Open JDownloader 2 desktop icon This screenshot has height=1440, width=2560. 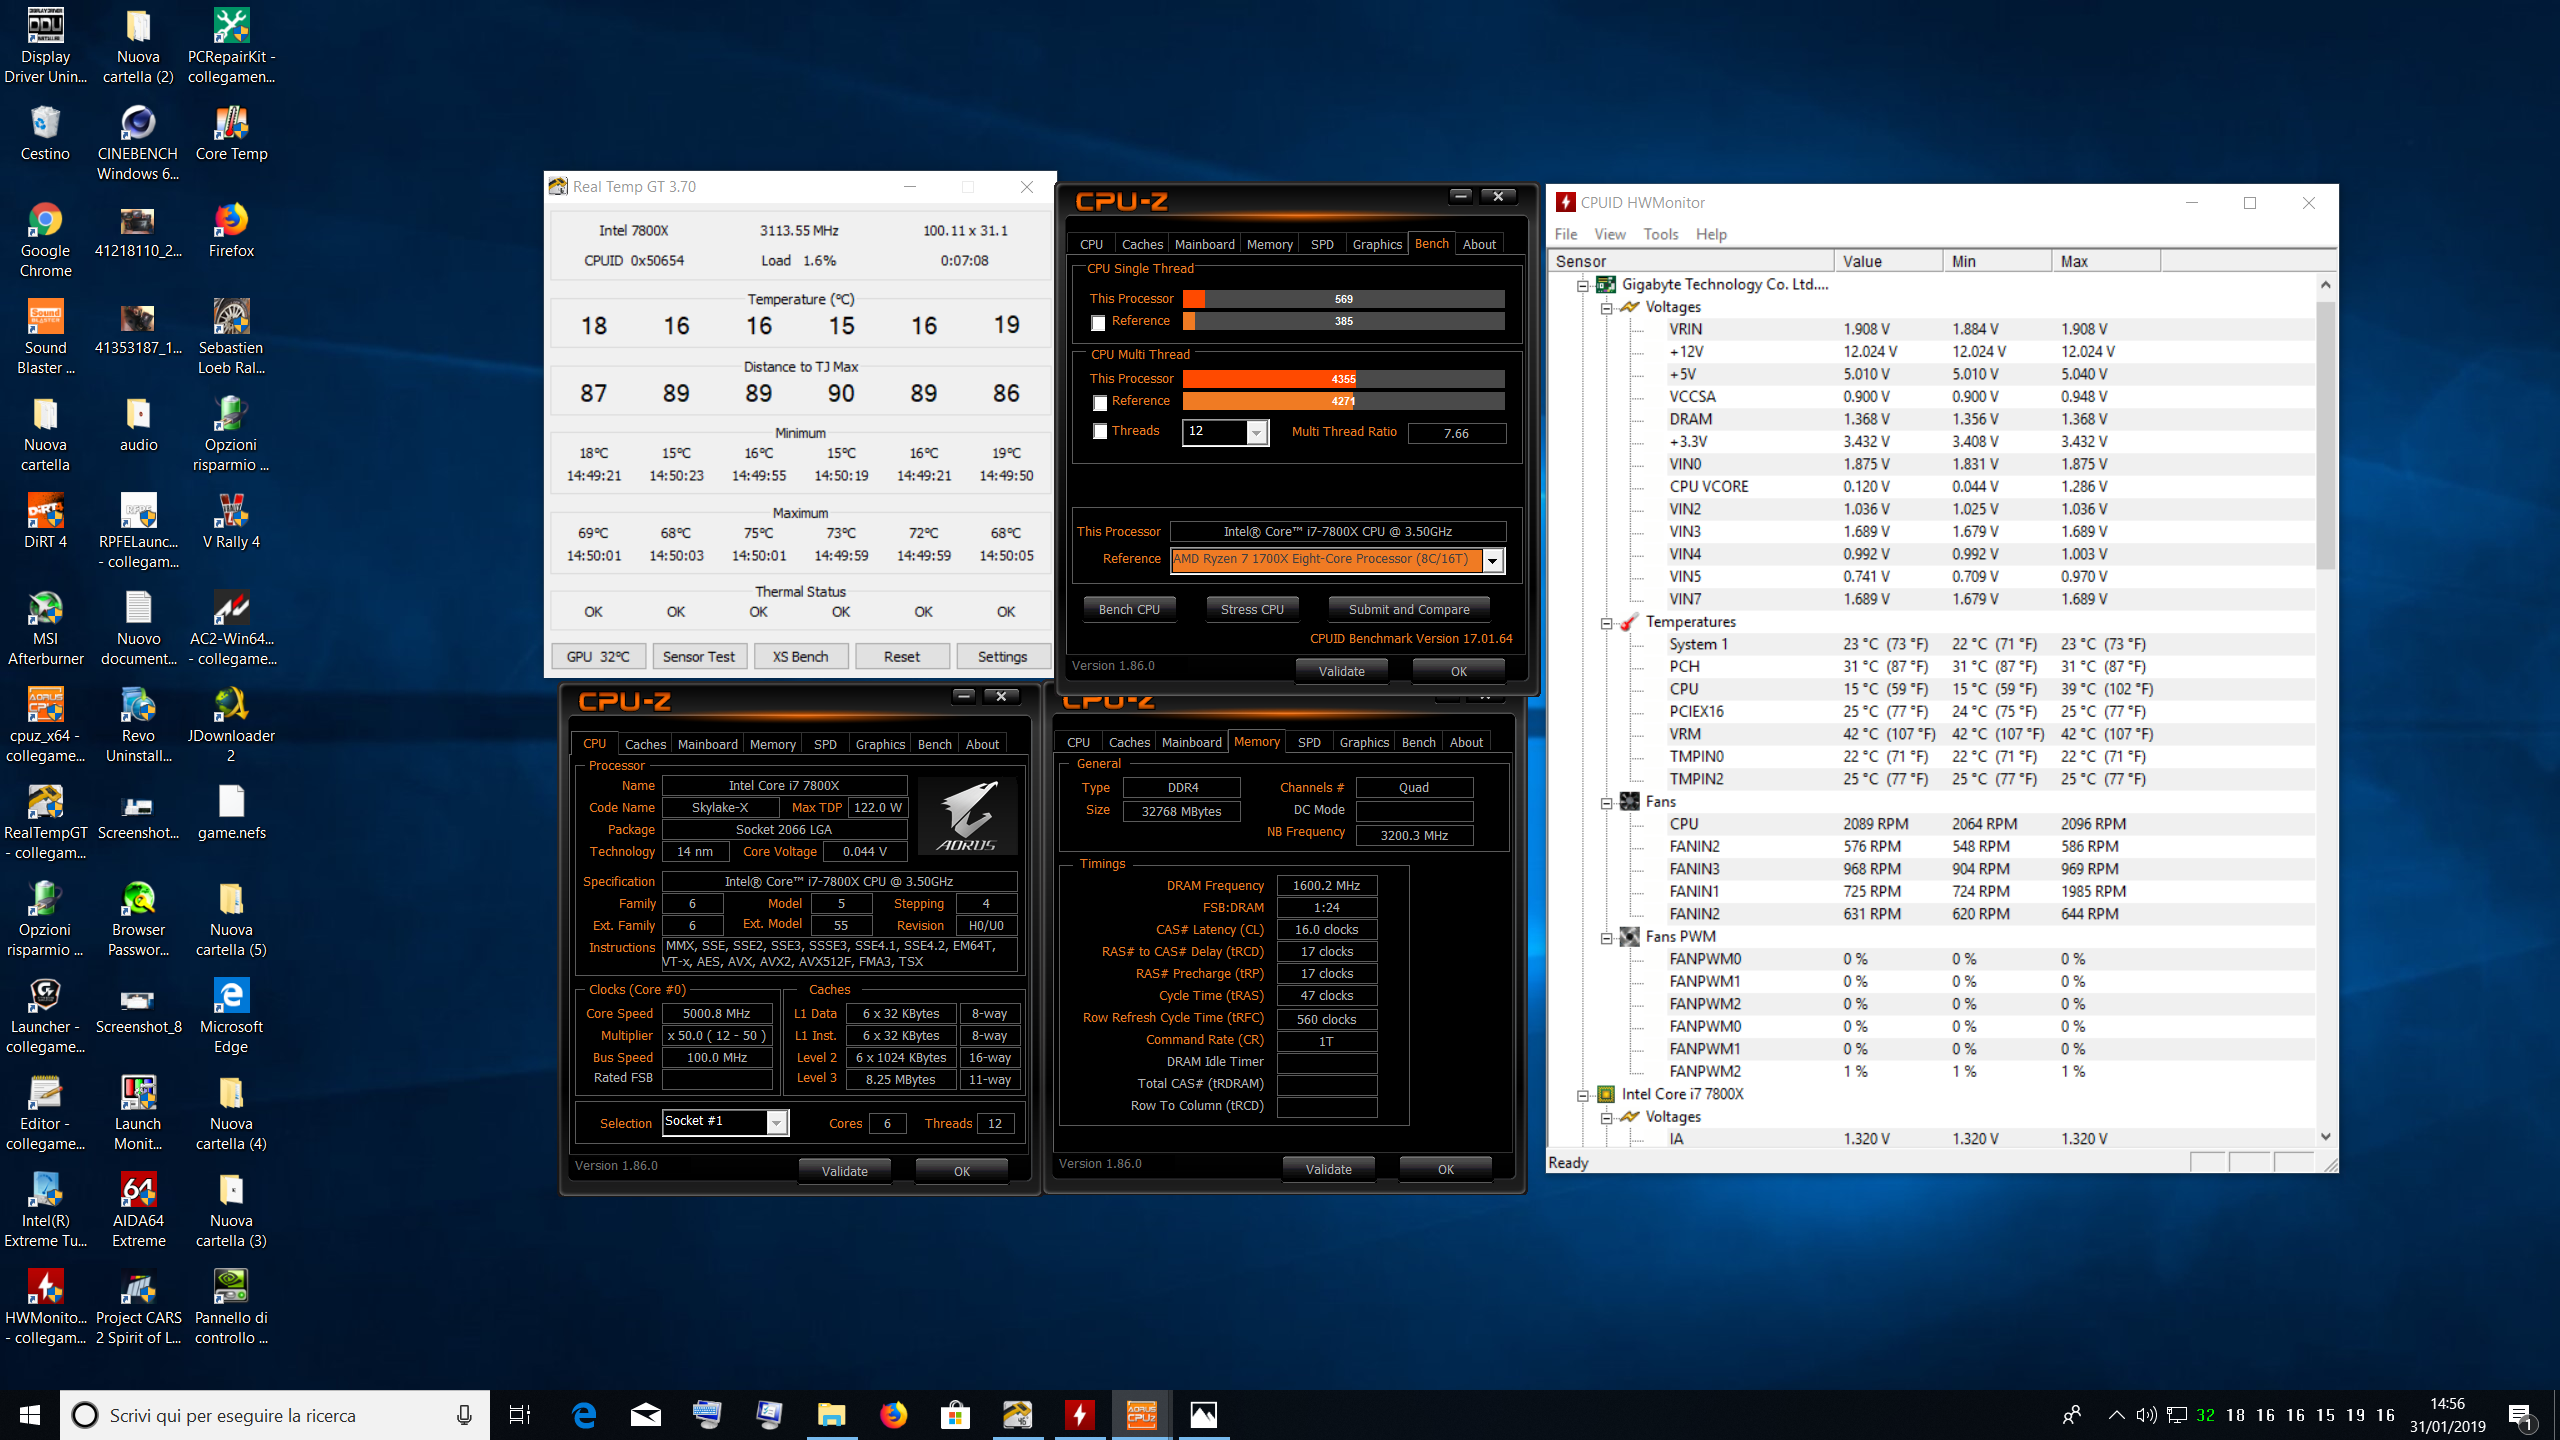click(231, 726)
